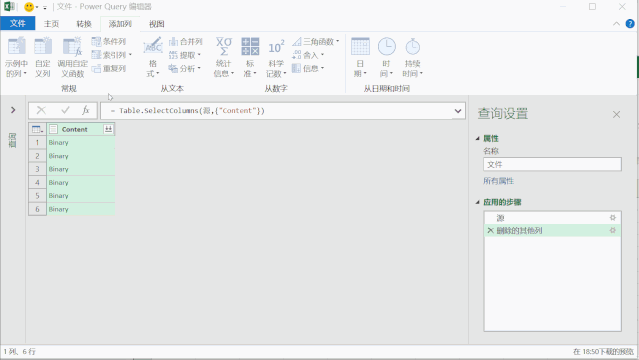Close the Query Settings (查询设置) pane
The height and width of the screenshot is (360, 639).
[x=616, y=115]
